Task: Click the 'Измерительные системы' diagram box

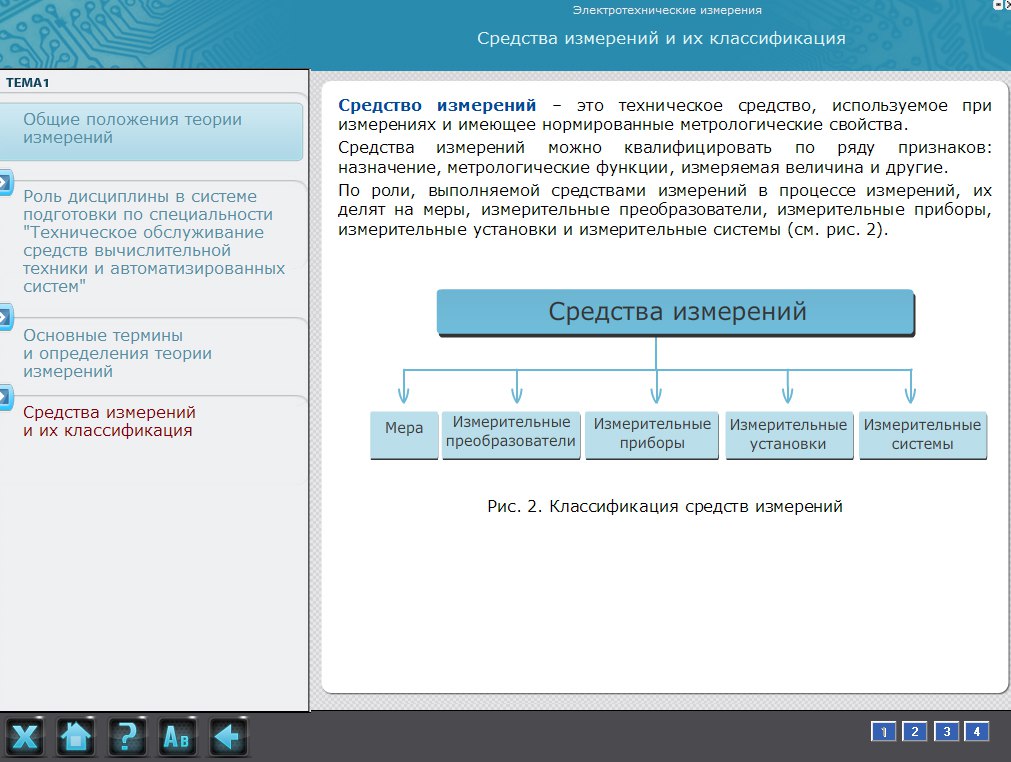Action: pyautogui.click(x=922, y=435)
